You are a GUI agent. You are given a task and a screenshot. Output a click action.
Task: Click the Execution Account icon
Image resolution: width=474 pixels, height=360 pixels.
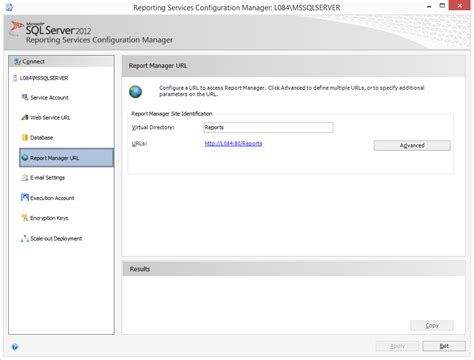click(25, 198)
